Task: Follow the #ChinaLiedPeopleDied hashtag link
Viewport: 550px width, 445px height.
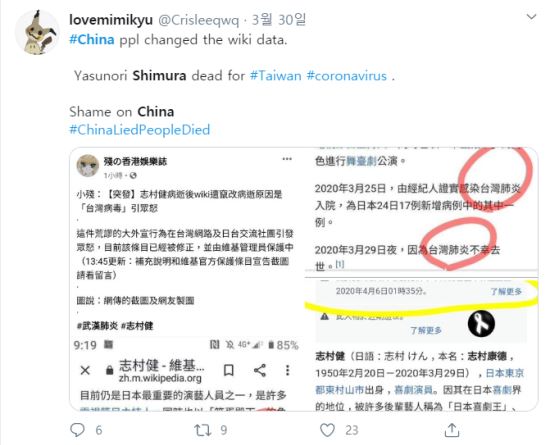Action: coord(140,130)
